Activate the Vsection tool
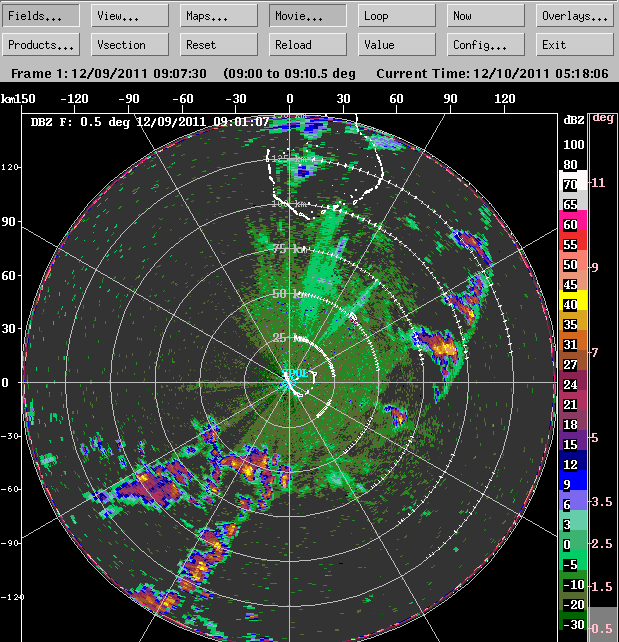619x642 pixels. click(x=130, y=44)
